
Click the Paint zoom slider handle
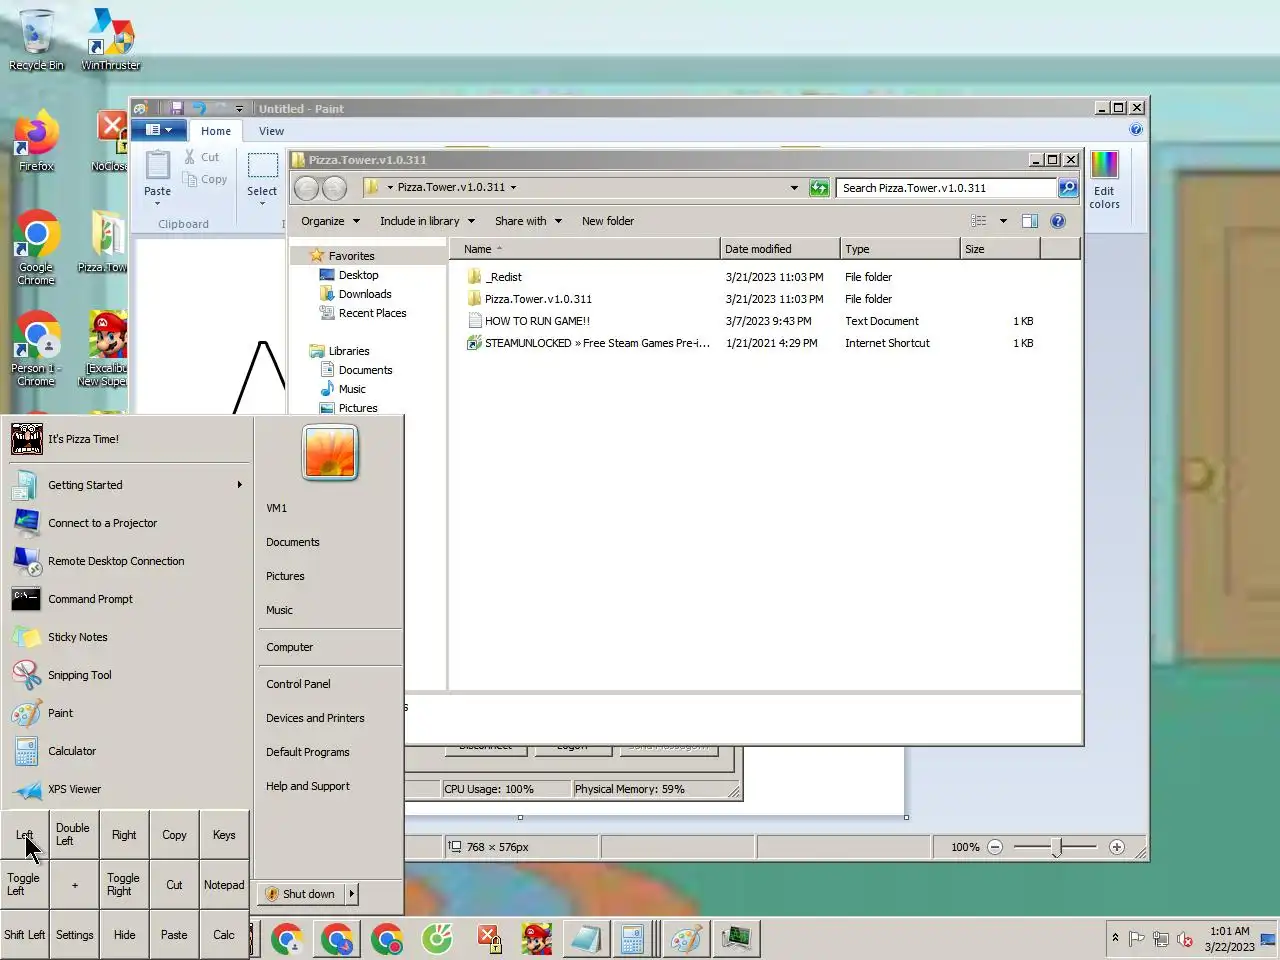pos(1056,847)
